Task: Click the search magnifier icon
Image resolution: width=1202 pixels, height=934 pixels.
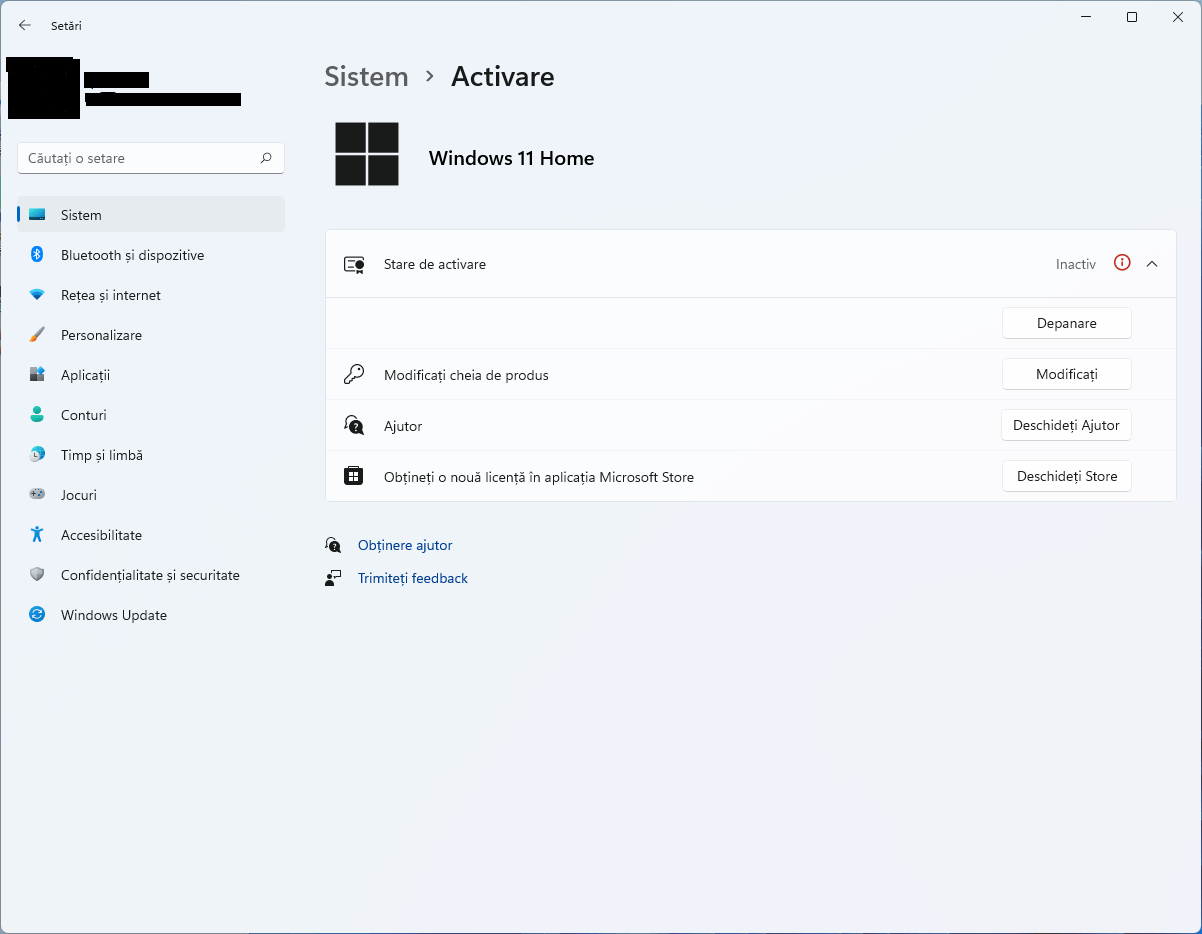Action: pyautogui.click(x=266, y=158)
